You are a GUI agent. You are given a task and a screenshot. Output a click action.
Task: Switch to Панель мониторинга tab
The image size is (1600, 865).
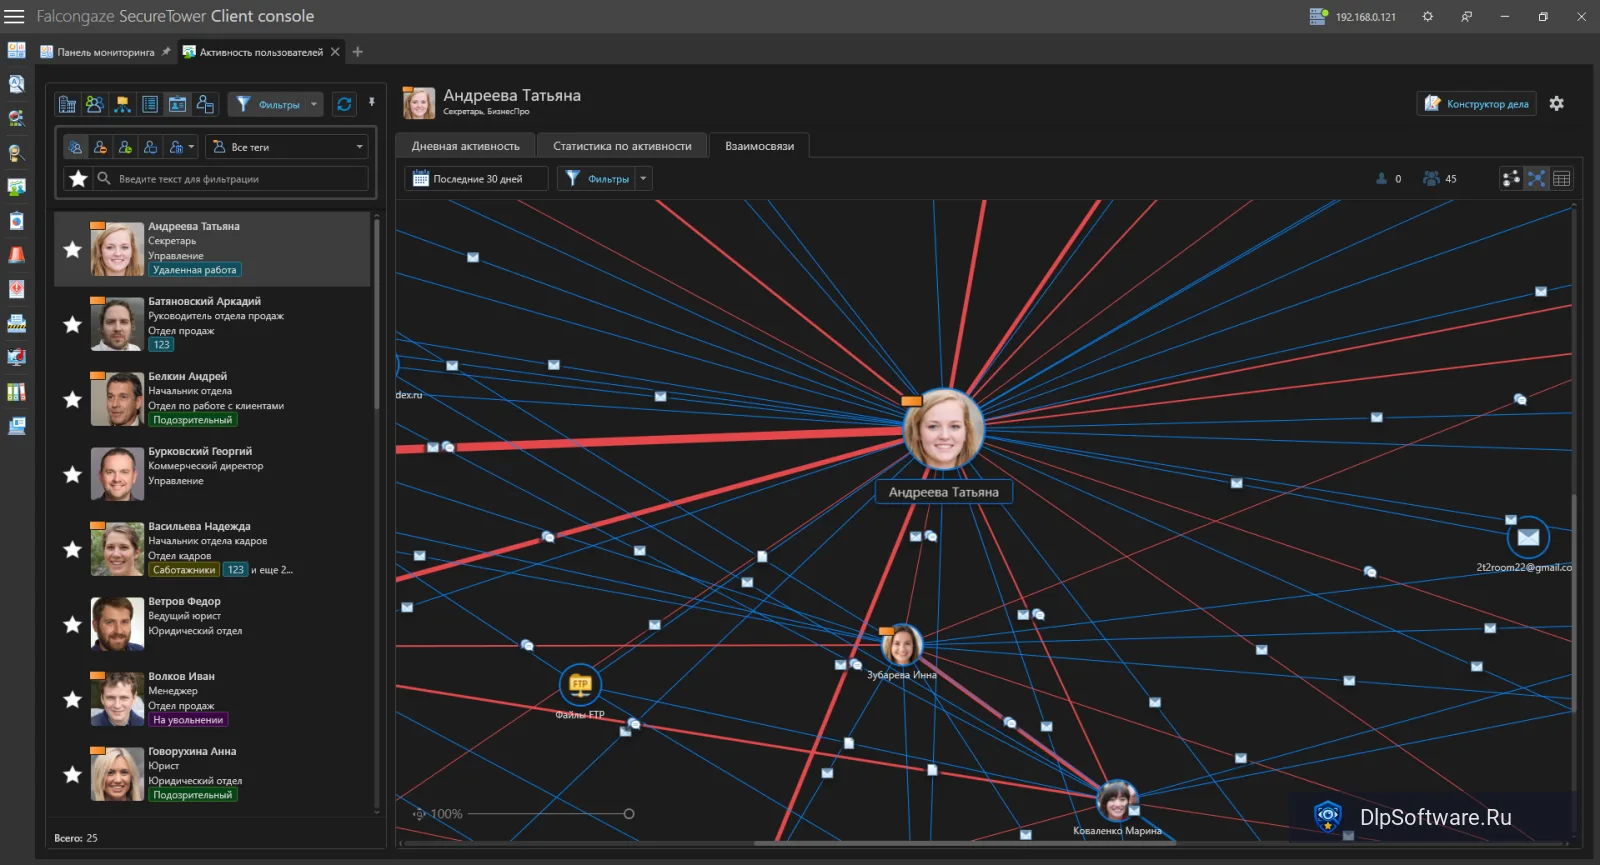point(106,52)
